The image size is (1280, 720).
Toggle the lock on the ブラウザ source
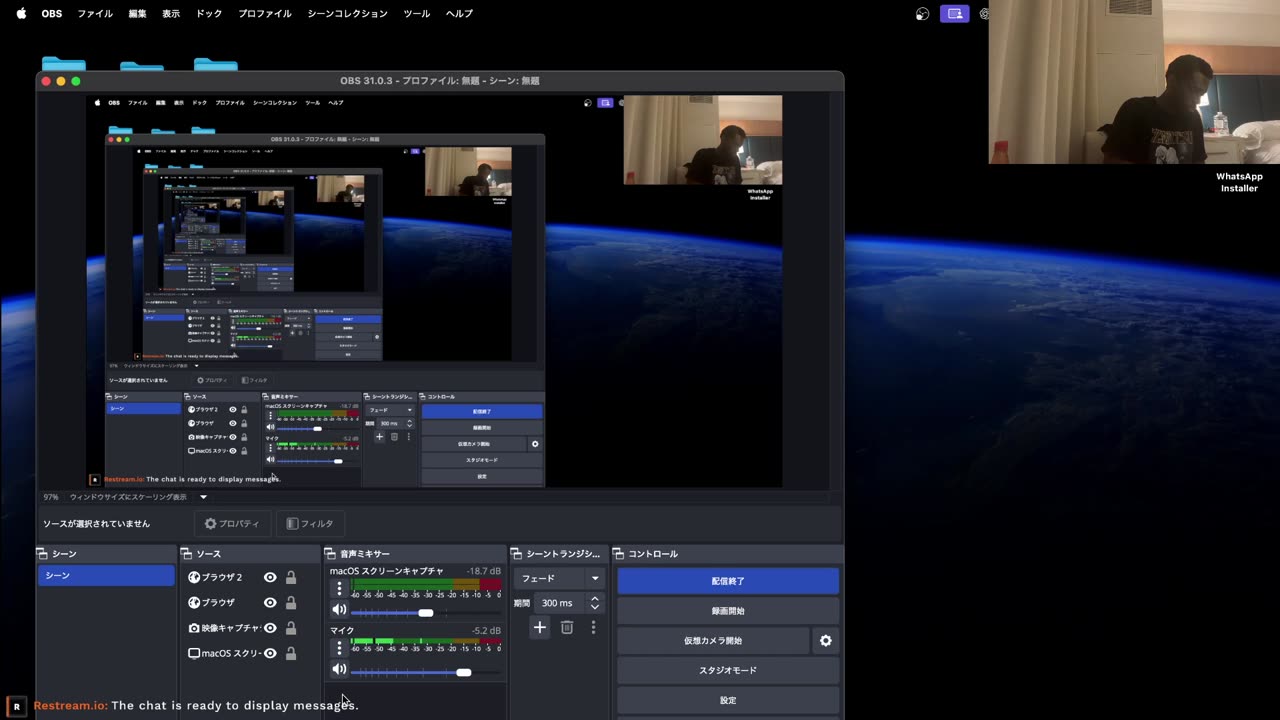291,602
